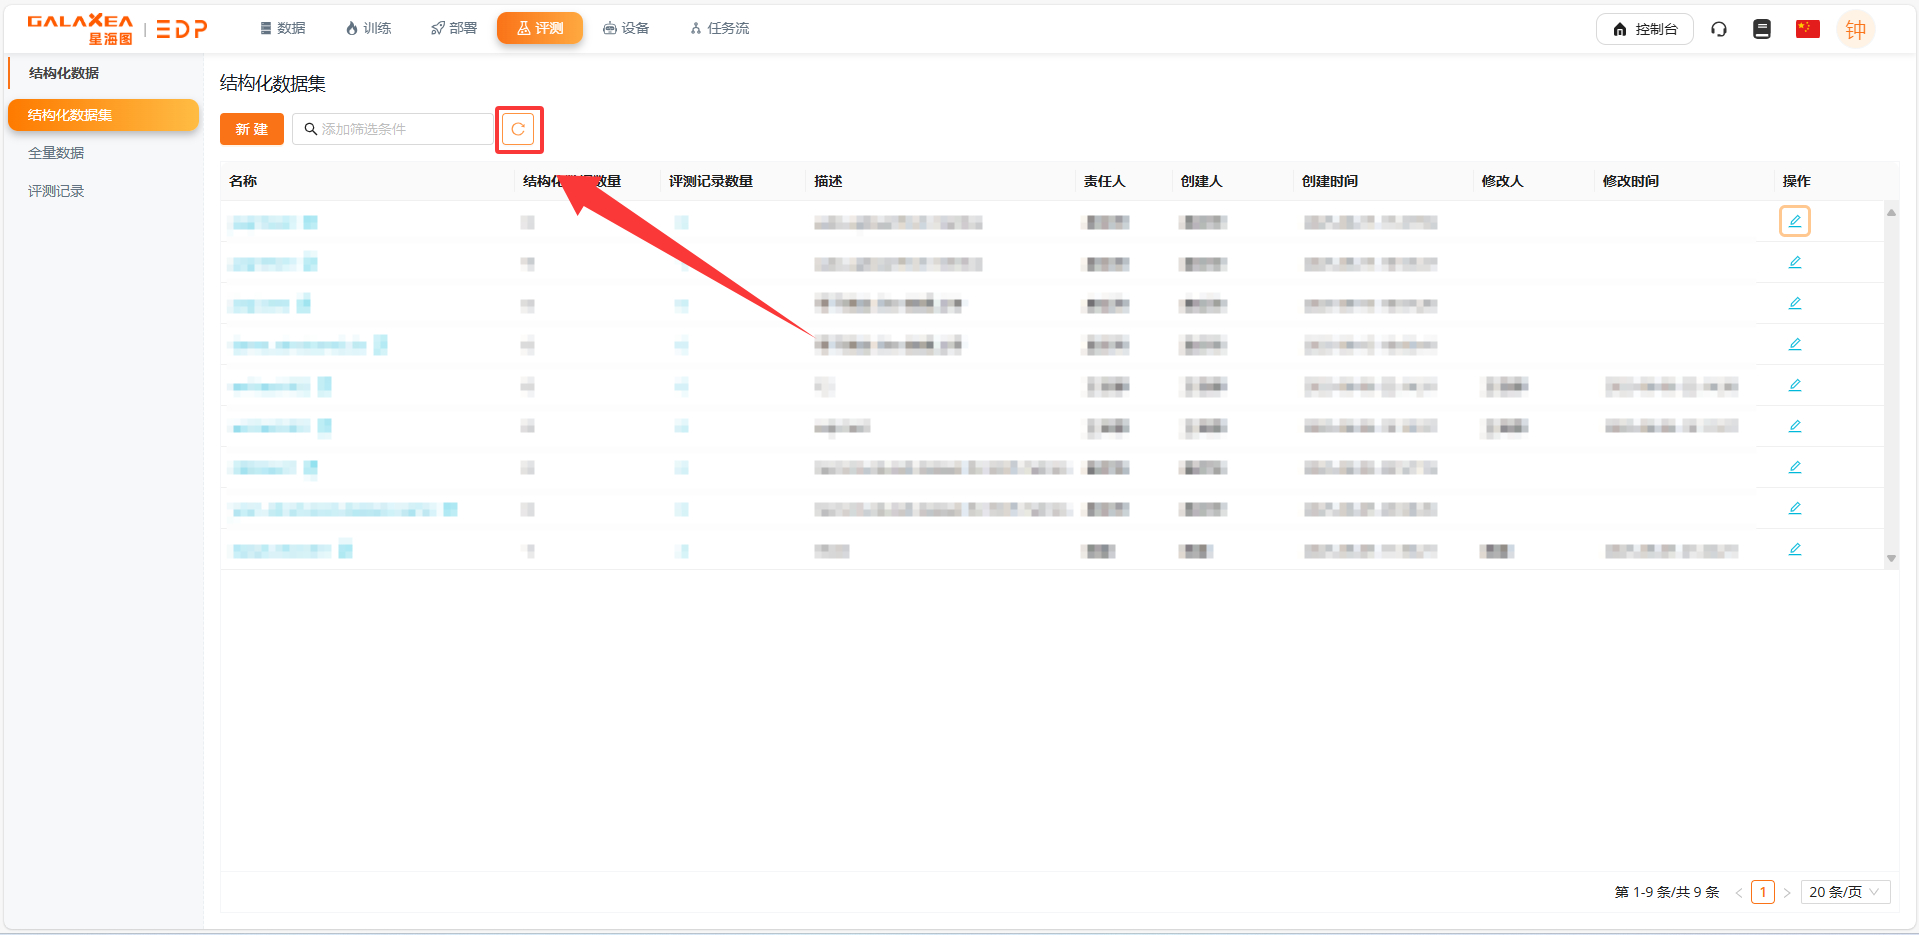
Task: Open the user avatar labeled 钟
Action: (1855, 30)
